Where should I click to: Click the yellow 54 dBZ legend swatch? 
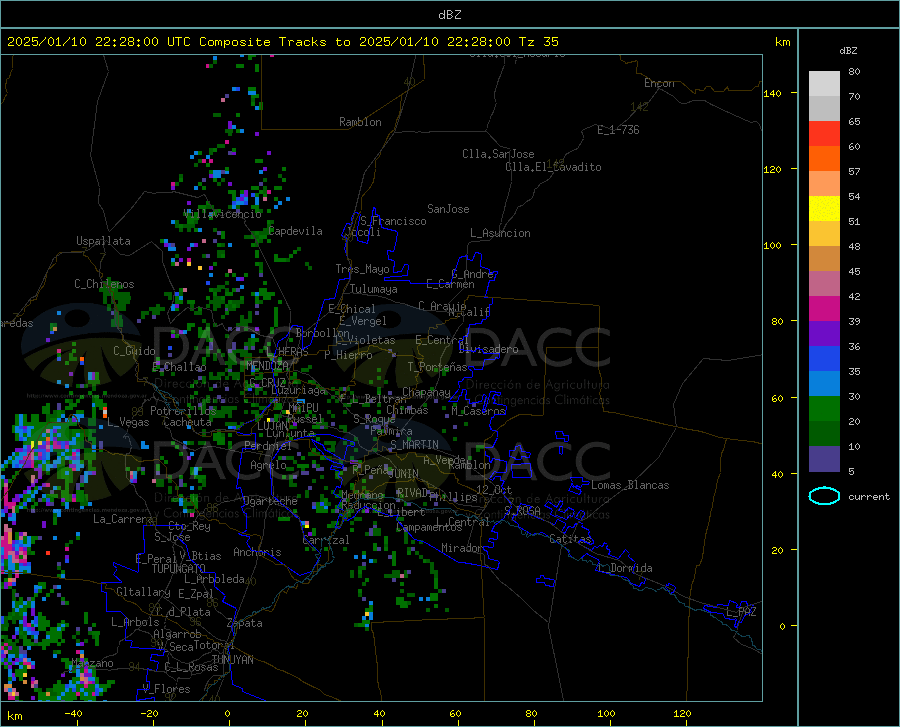point(824,209)
